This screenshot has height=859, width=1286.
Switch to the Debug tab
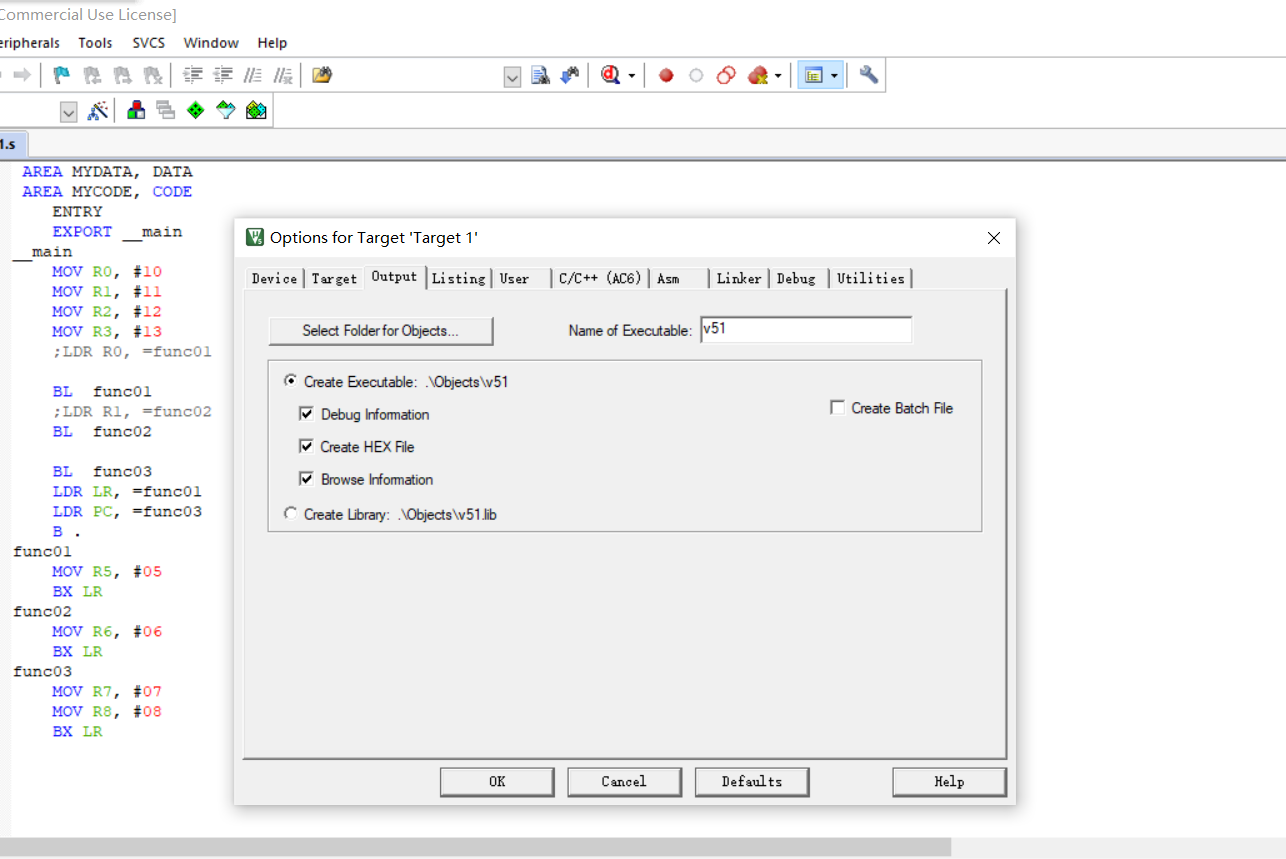coord(799,279)
